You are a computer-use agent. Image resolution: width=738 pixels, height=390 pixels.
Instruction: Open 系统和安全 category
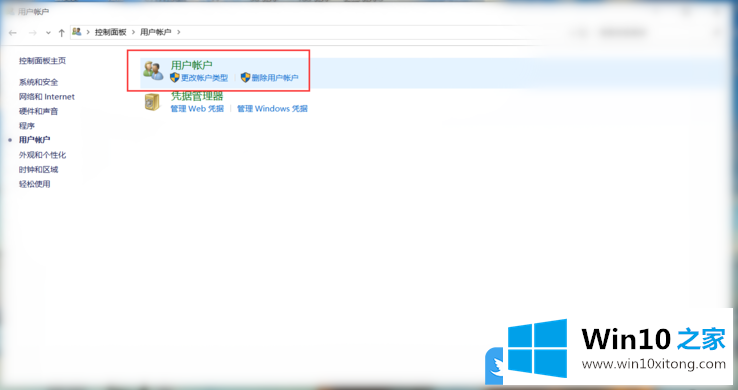(39, 82)
